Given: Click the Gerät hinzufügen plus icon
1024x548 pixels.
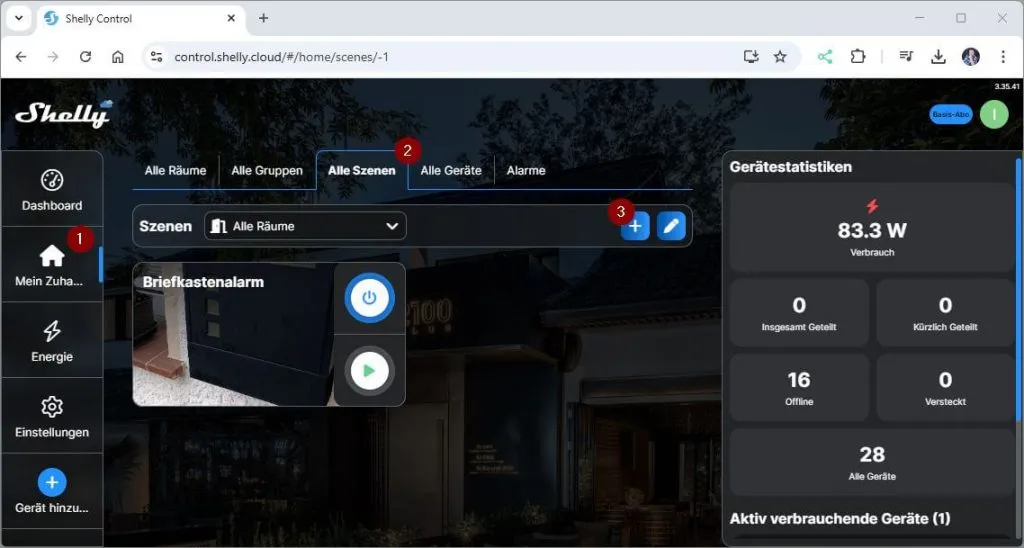Looking at the screenshot, I should pyautogui.click(x=52, y=483).
